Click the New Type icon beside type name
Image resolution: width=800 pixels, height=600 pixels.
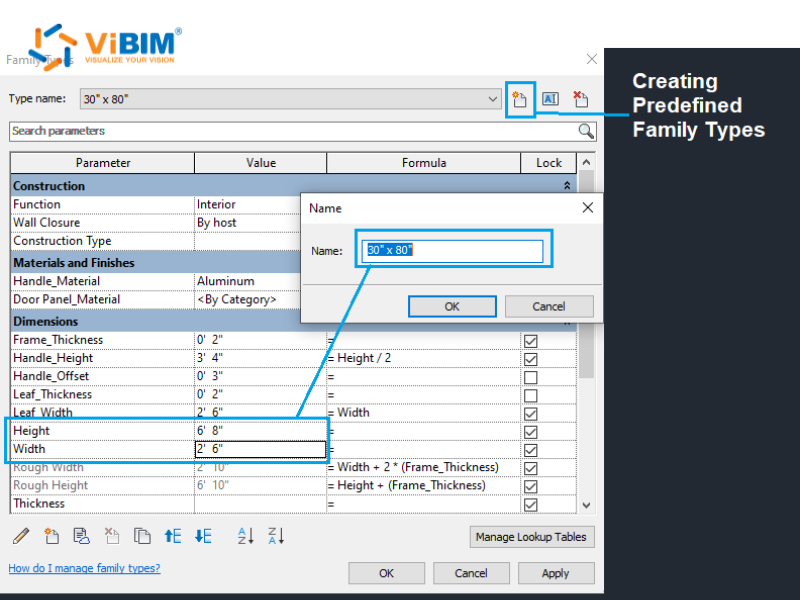(519, 99)
